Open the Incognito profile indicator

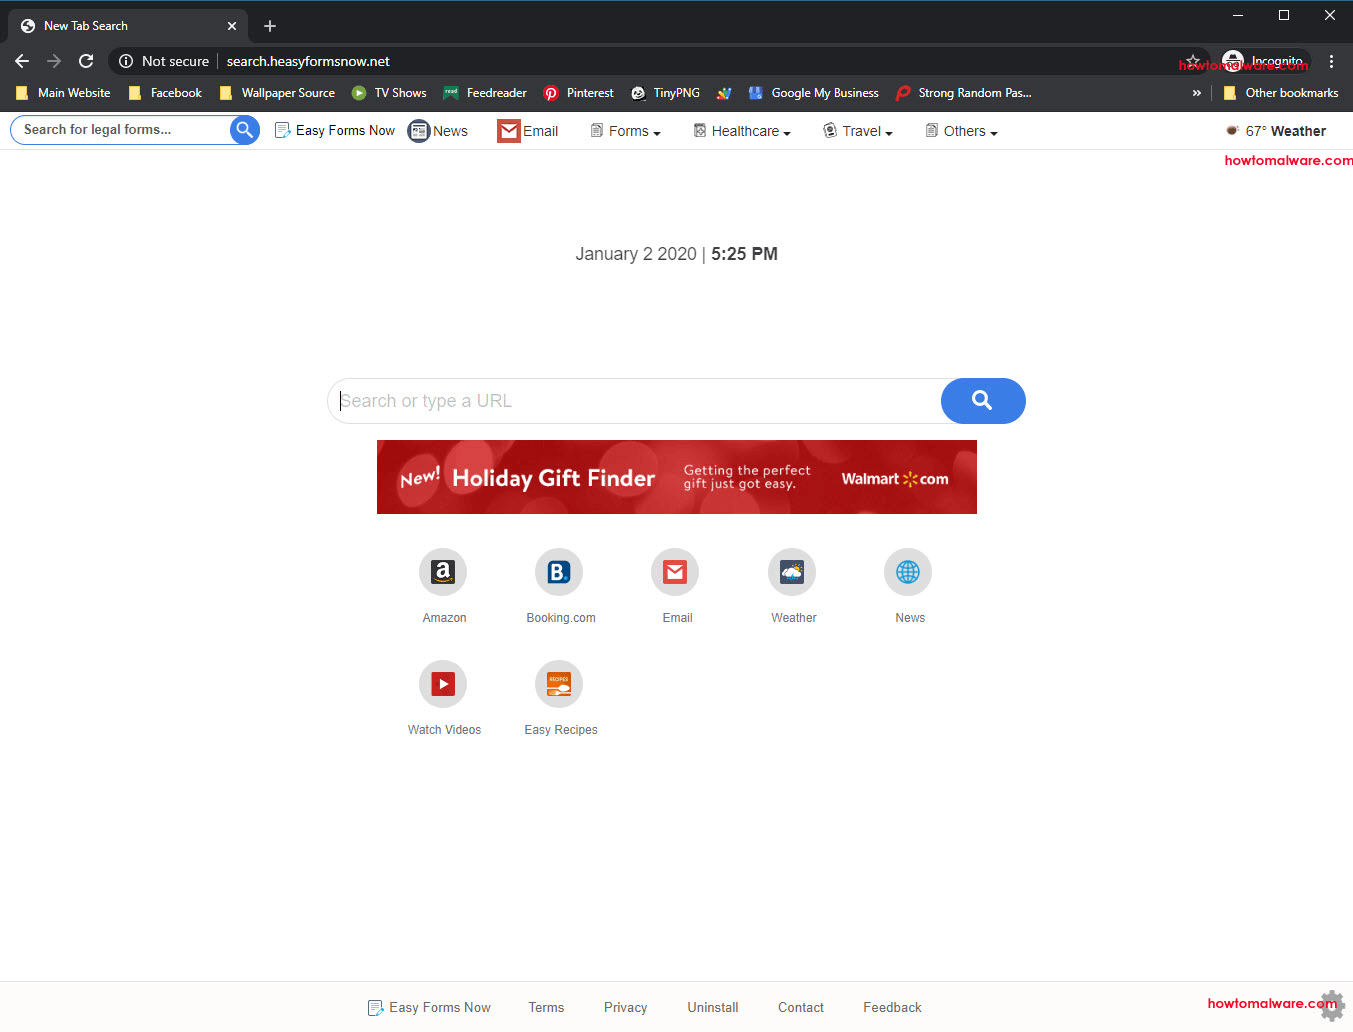click(1264, 61)
